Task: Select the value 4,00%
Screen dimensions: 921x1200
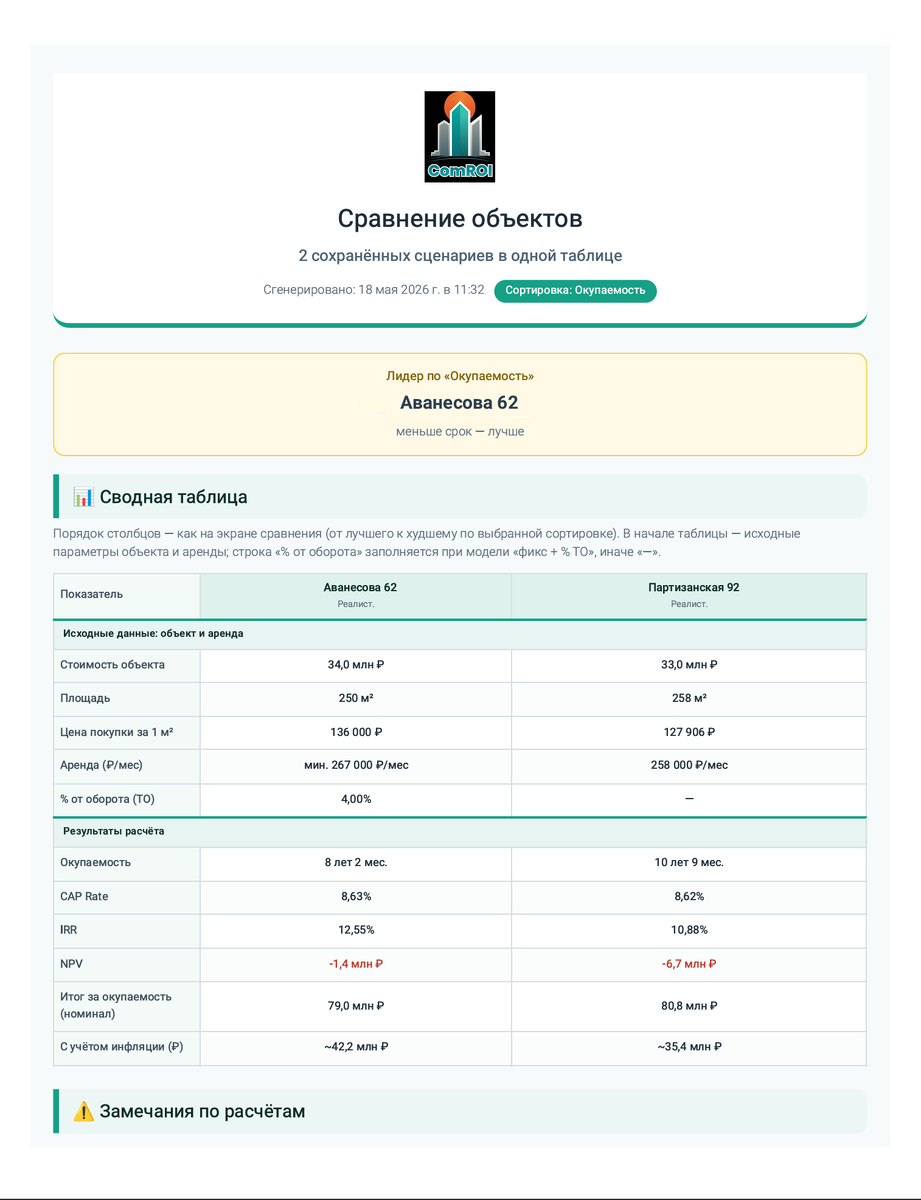Action: coord(356,799)
